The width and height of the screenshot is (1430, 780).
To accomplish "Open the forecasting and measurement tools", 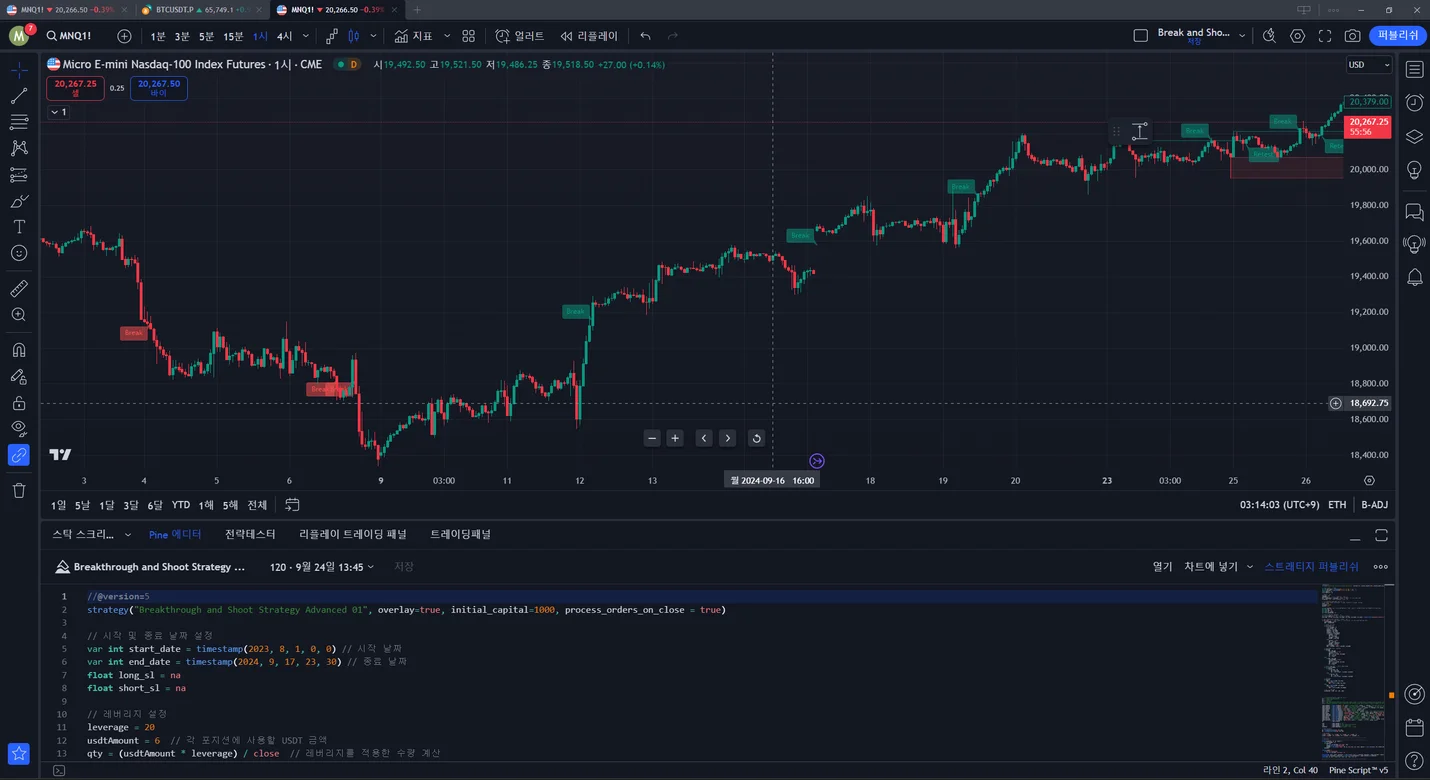I will pos(19,174).
